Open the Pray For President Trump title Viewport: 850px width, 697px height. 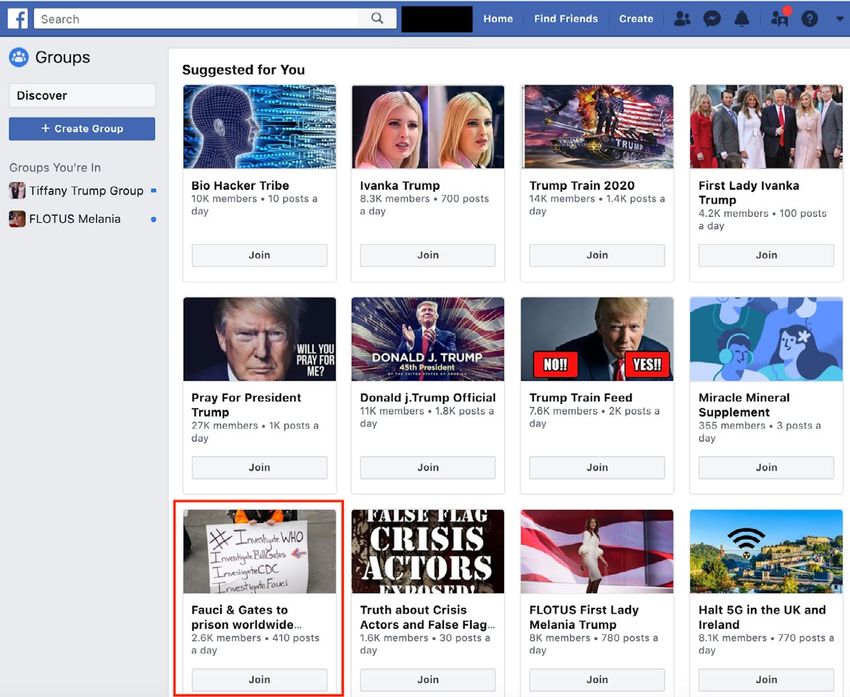tap(246, 405)
